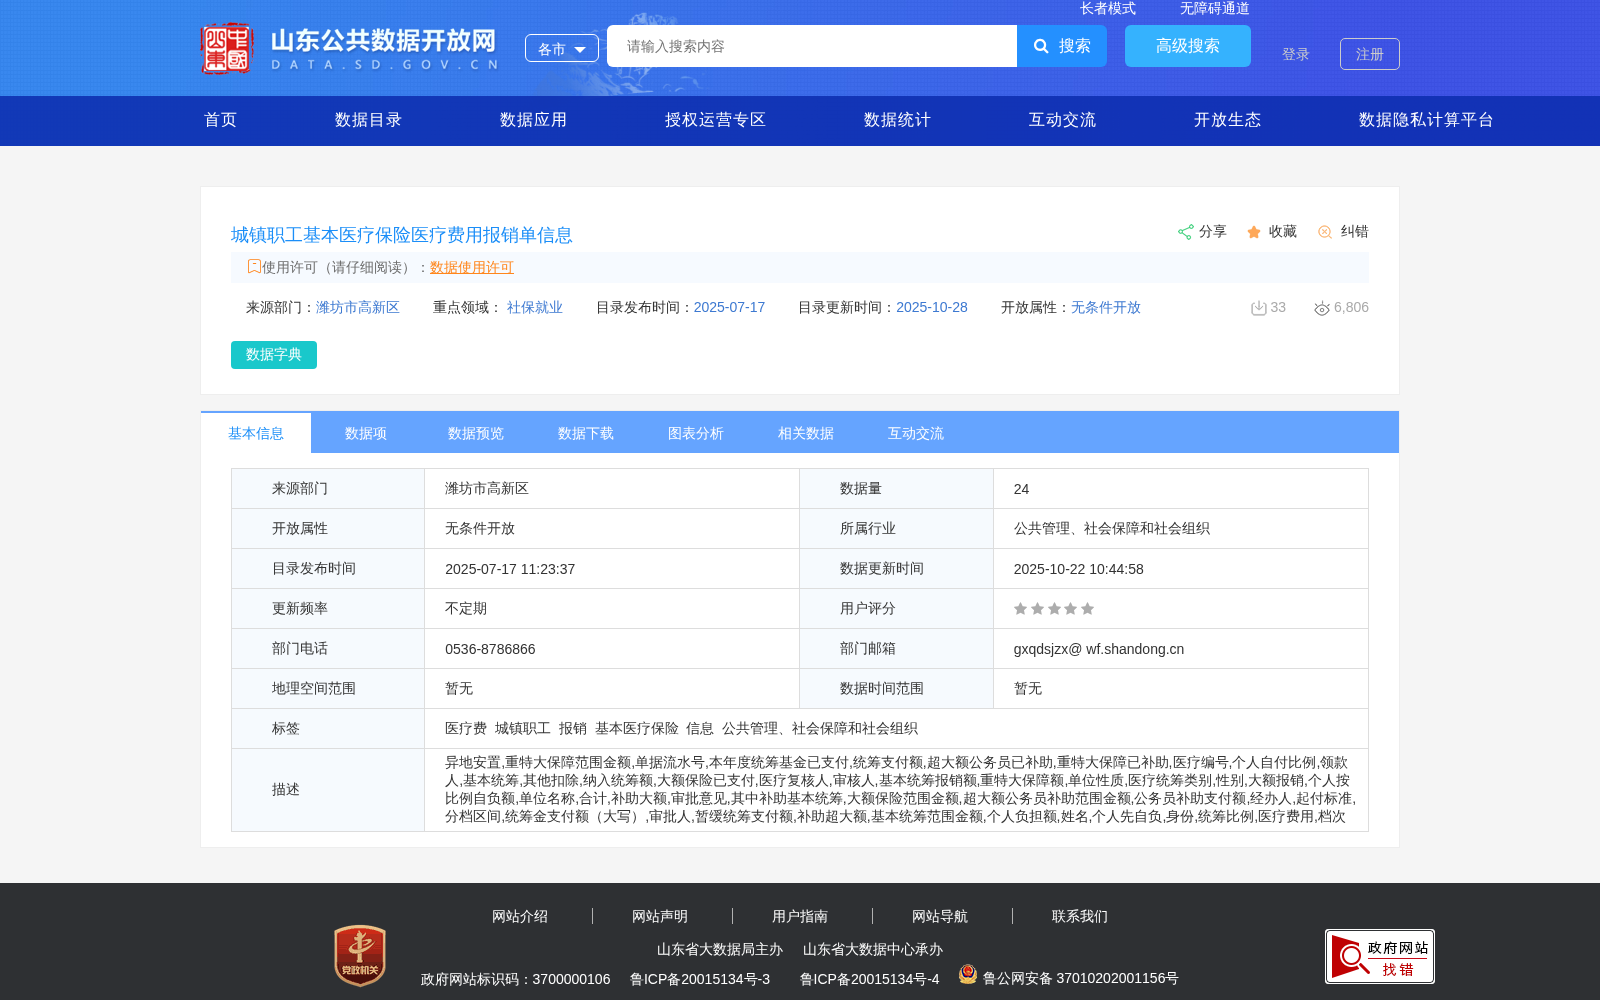Click the 注册 button
This screenshot has width=1600, height=1000.
(1370, 54)
